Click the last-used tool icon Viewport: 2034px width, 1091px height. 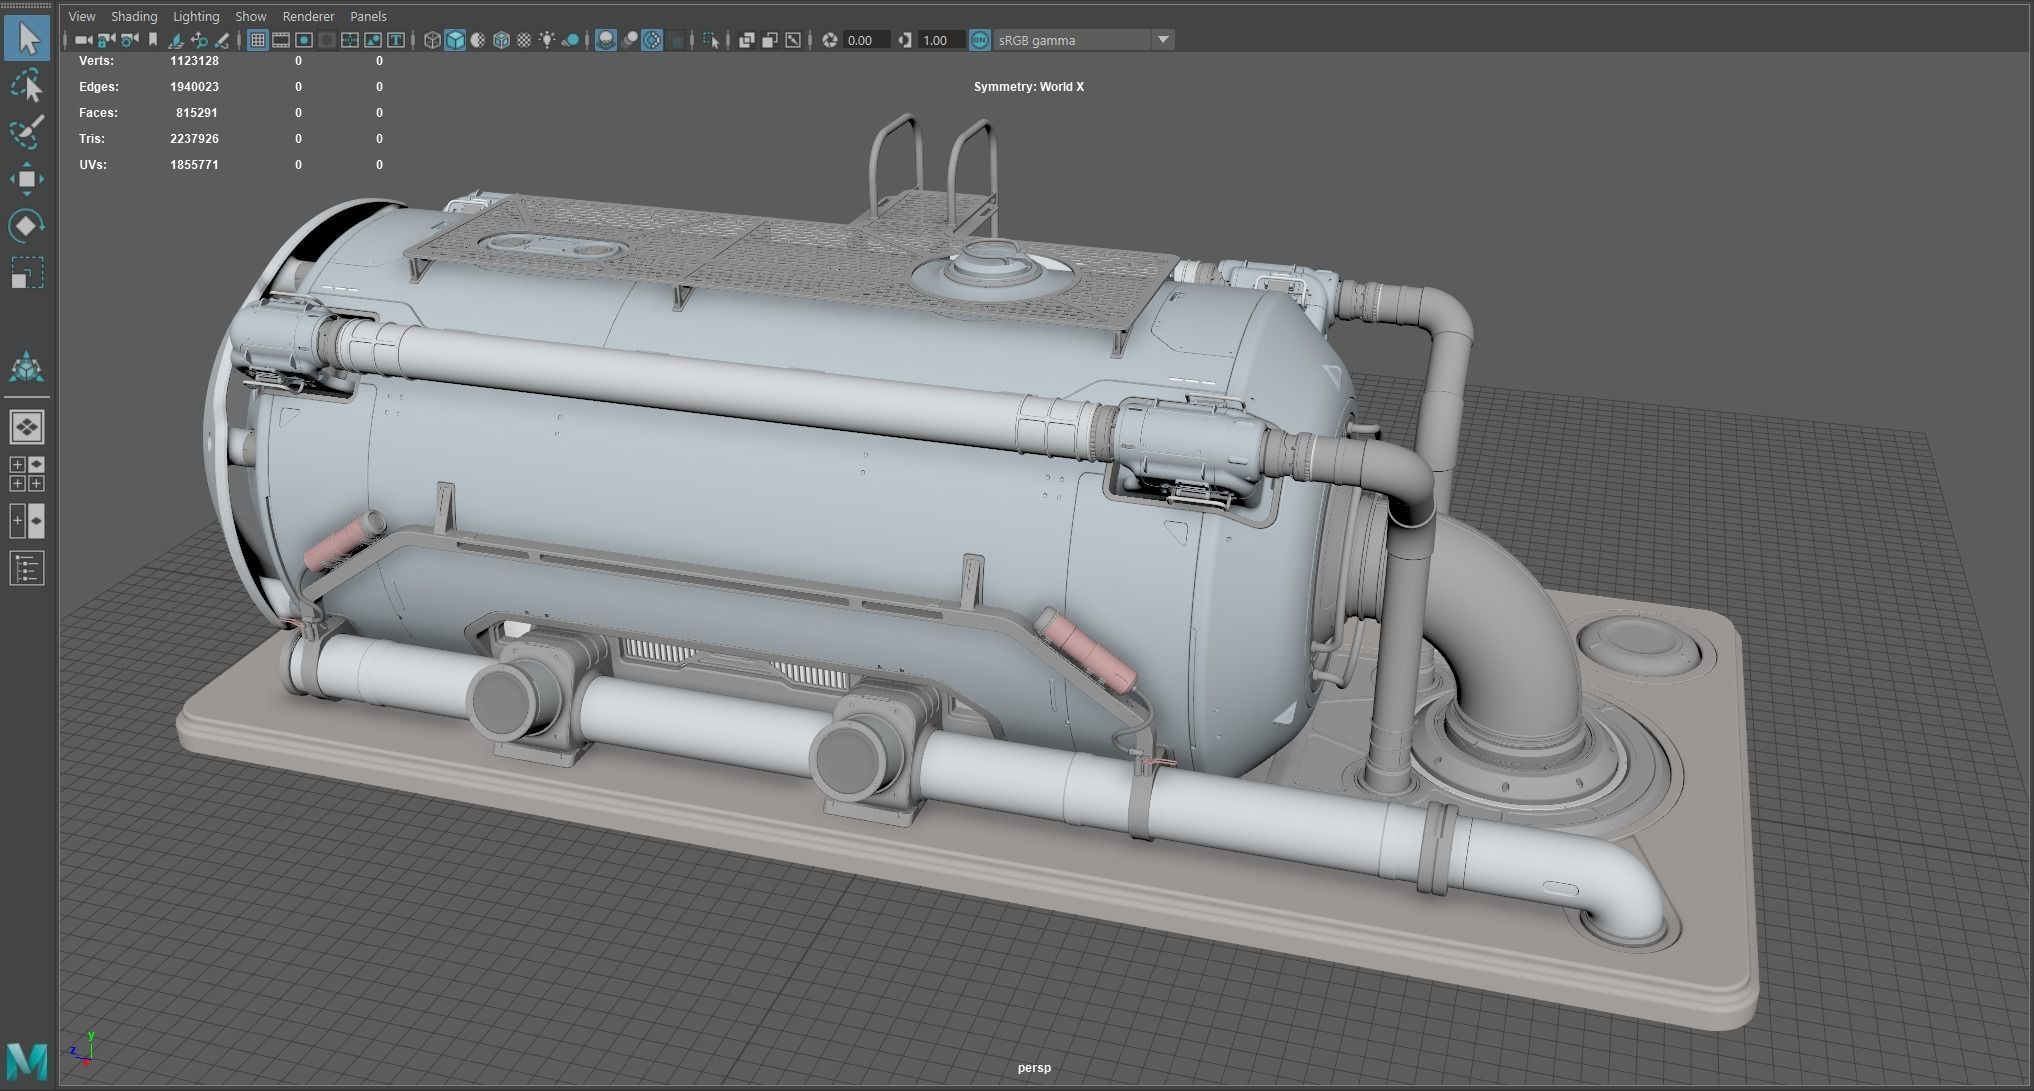27,368
